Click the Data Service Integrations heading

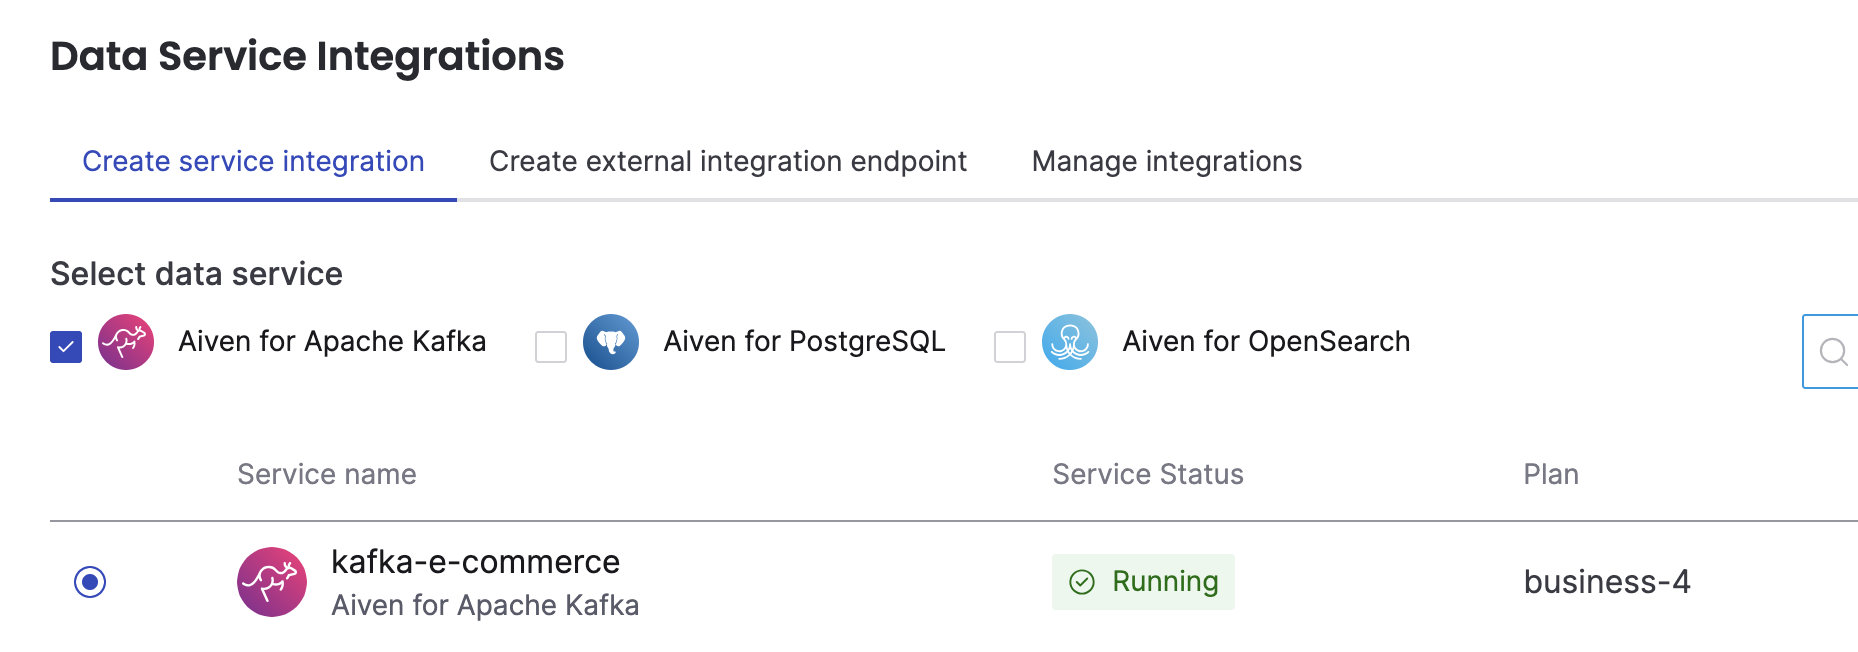pos(307,56)
